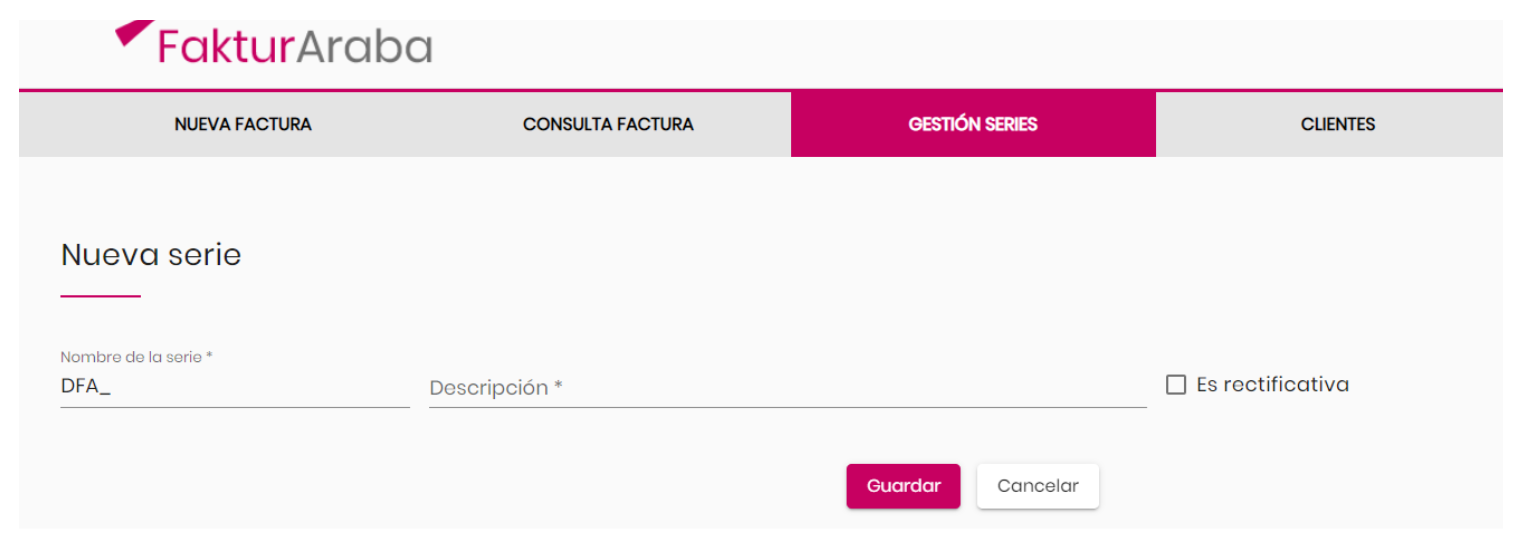The width and height of the screenshot is (1520, 542).
Task: Click the Nombre de la serie label
Action: tap(136, 356)
